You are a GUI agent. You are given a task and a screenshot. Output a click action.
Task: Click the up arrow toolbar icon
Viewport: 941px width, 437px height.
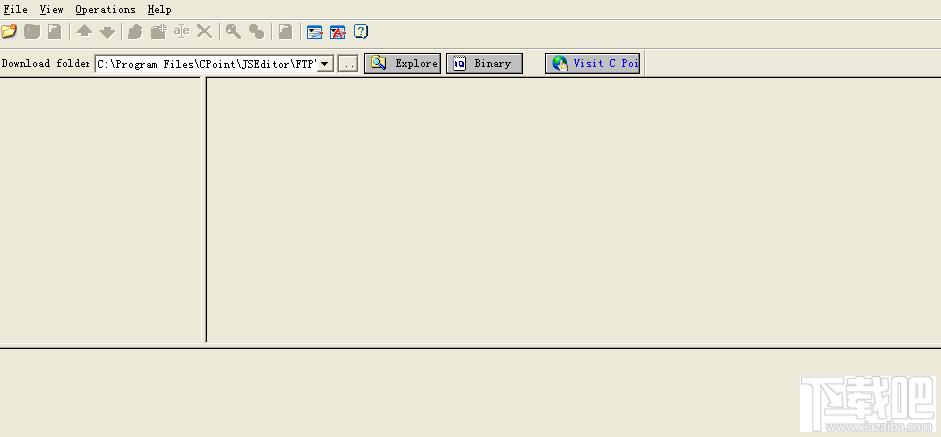click(x=84, y=31)
